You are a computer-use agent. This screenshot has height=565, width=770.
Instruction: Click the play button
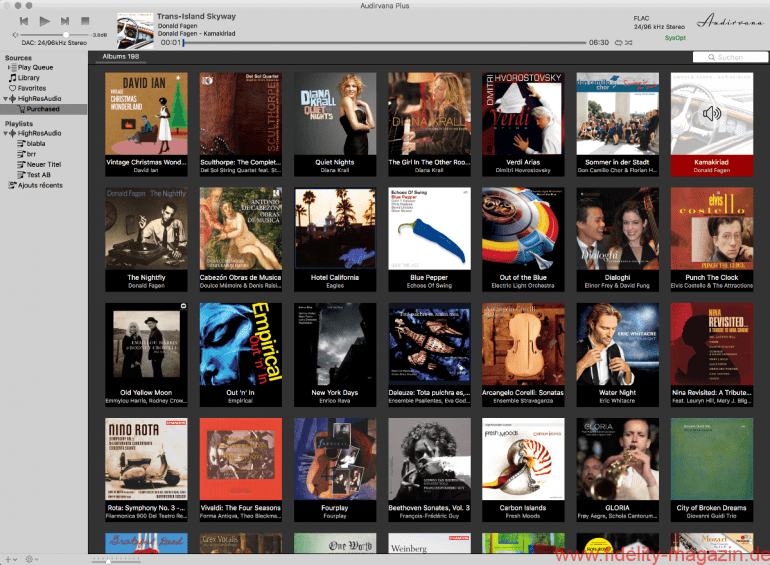(44, 21)
